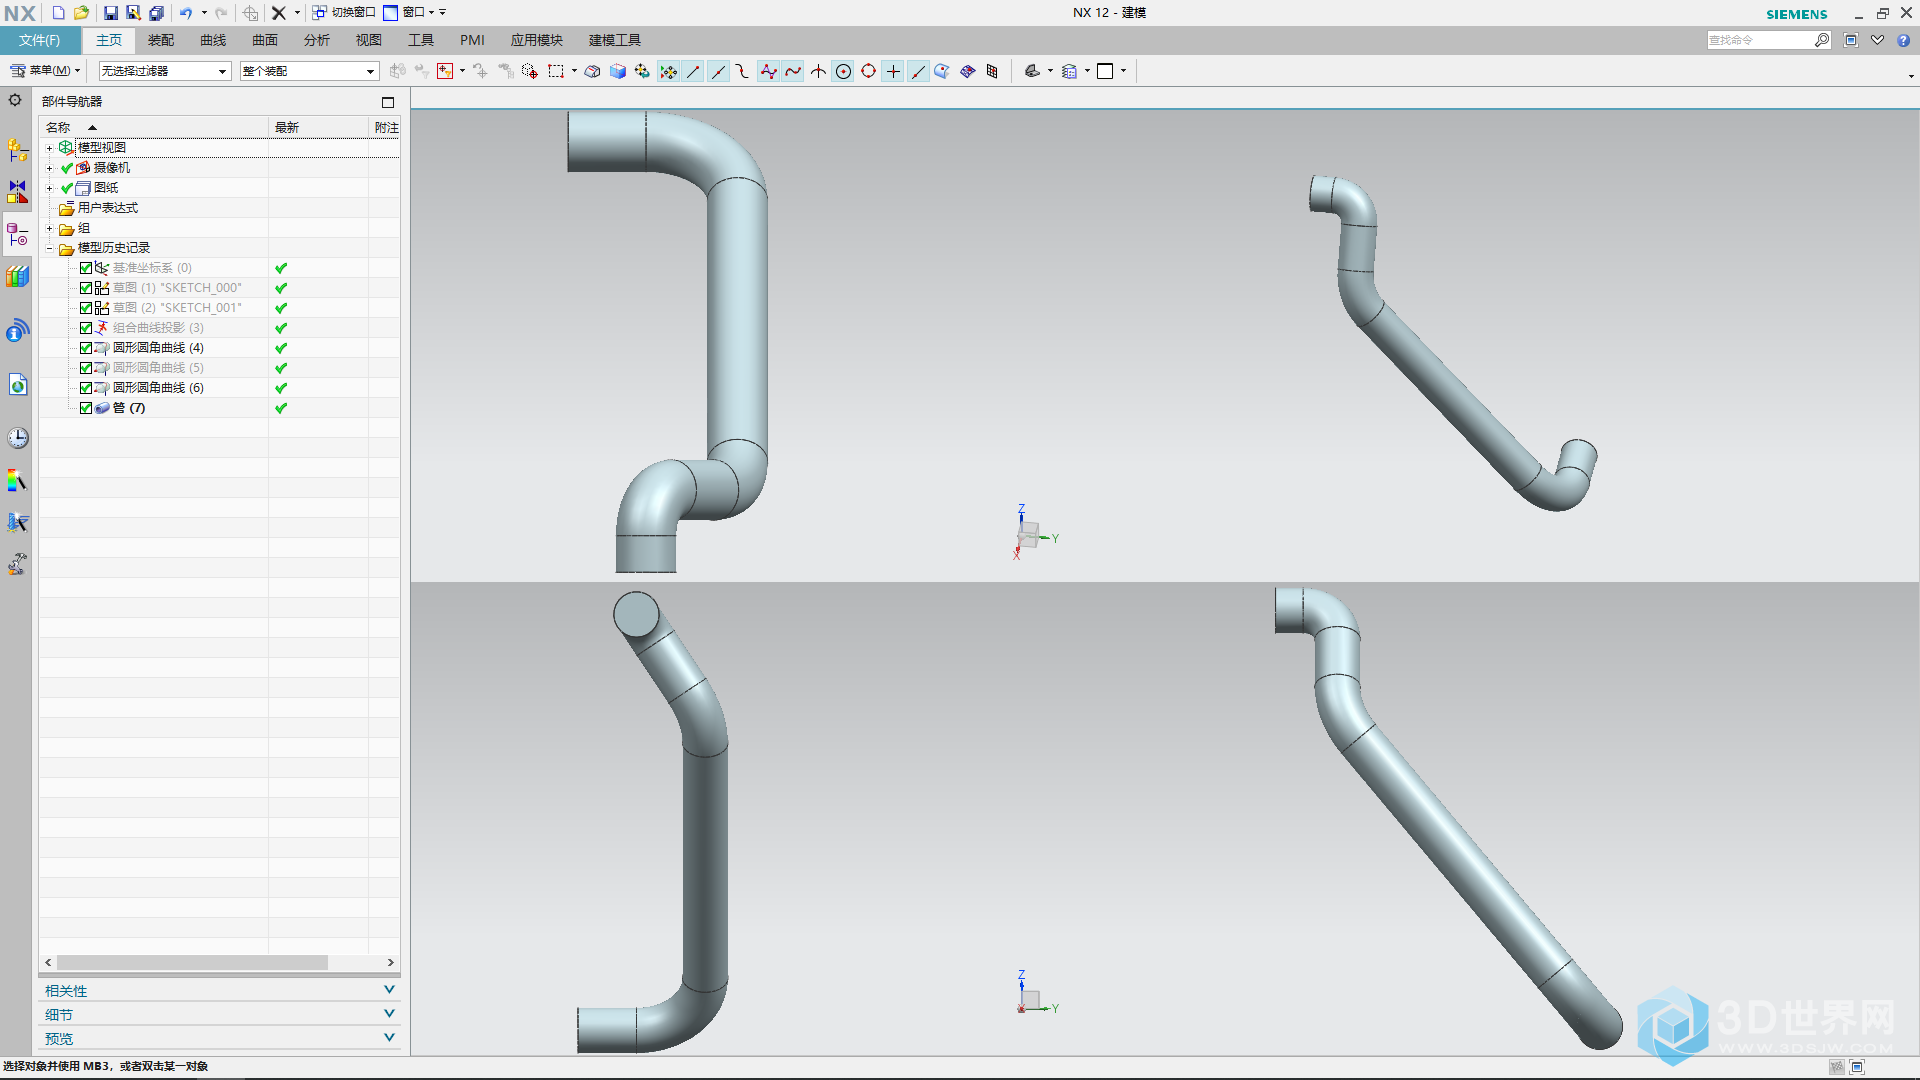Switch to the 曲线 ribbon tab

[213, 40]
